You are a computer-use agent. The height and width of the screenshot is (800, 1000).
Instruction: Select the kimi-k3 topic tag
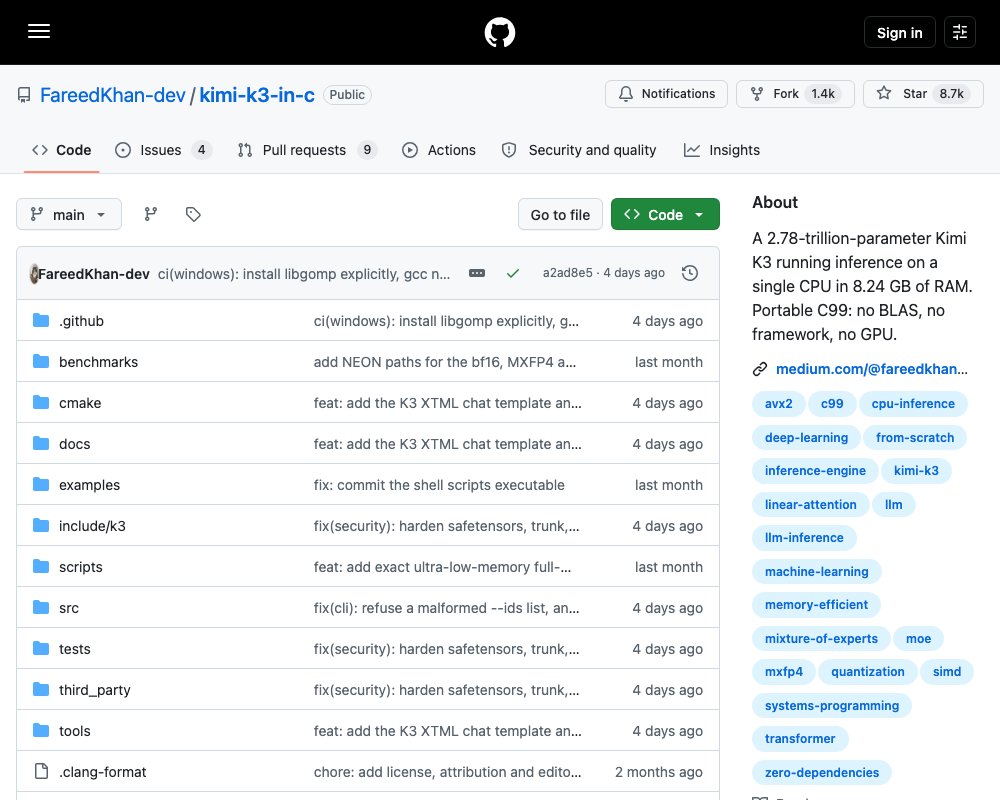pos(916,471)
